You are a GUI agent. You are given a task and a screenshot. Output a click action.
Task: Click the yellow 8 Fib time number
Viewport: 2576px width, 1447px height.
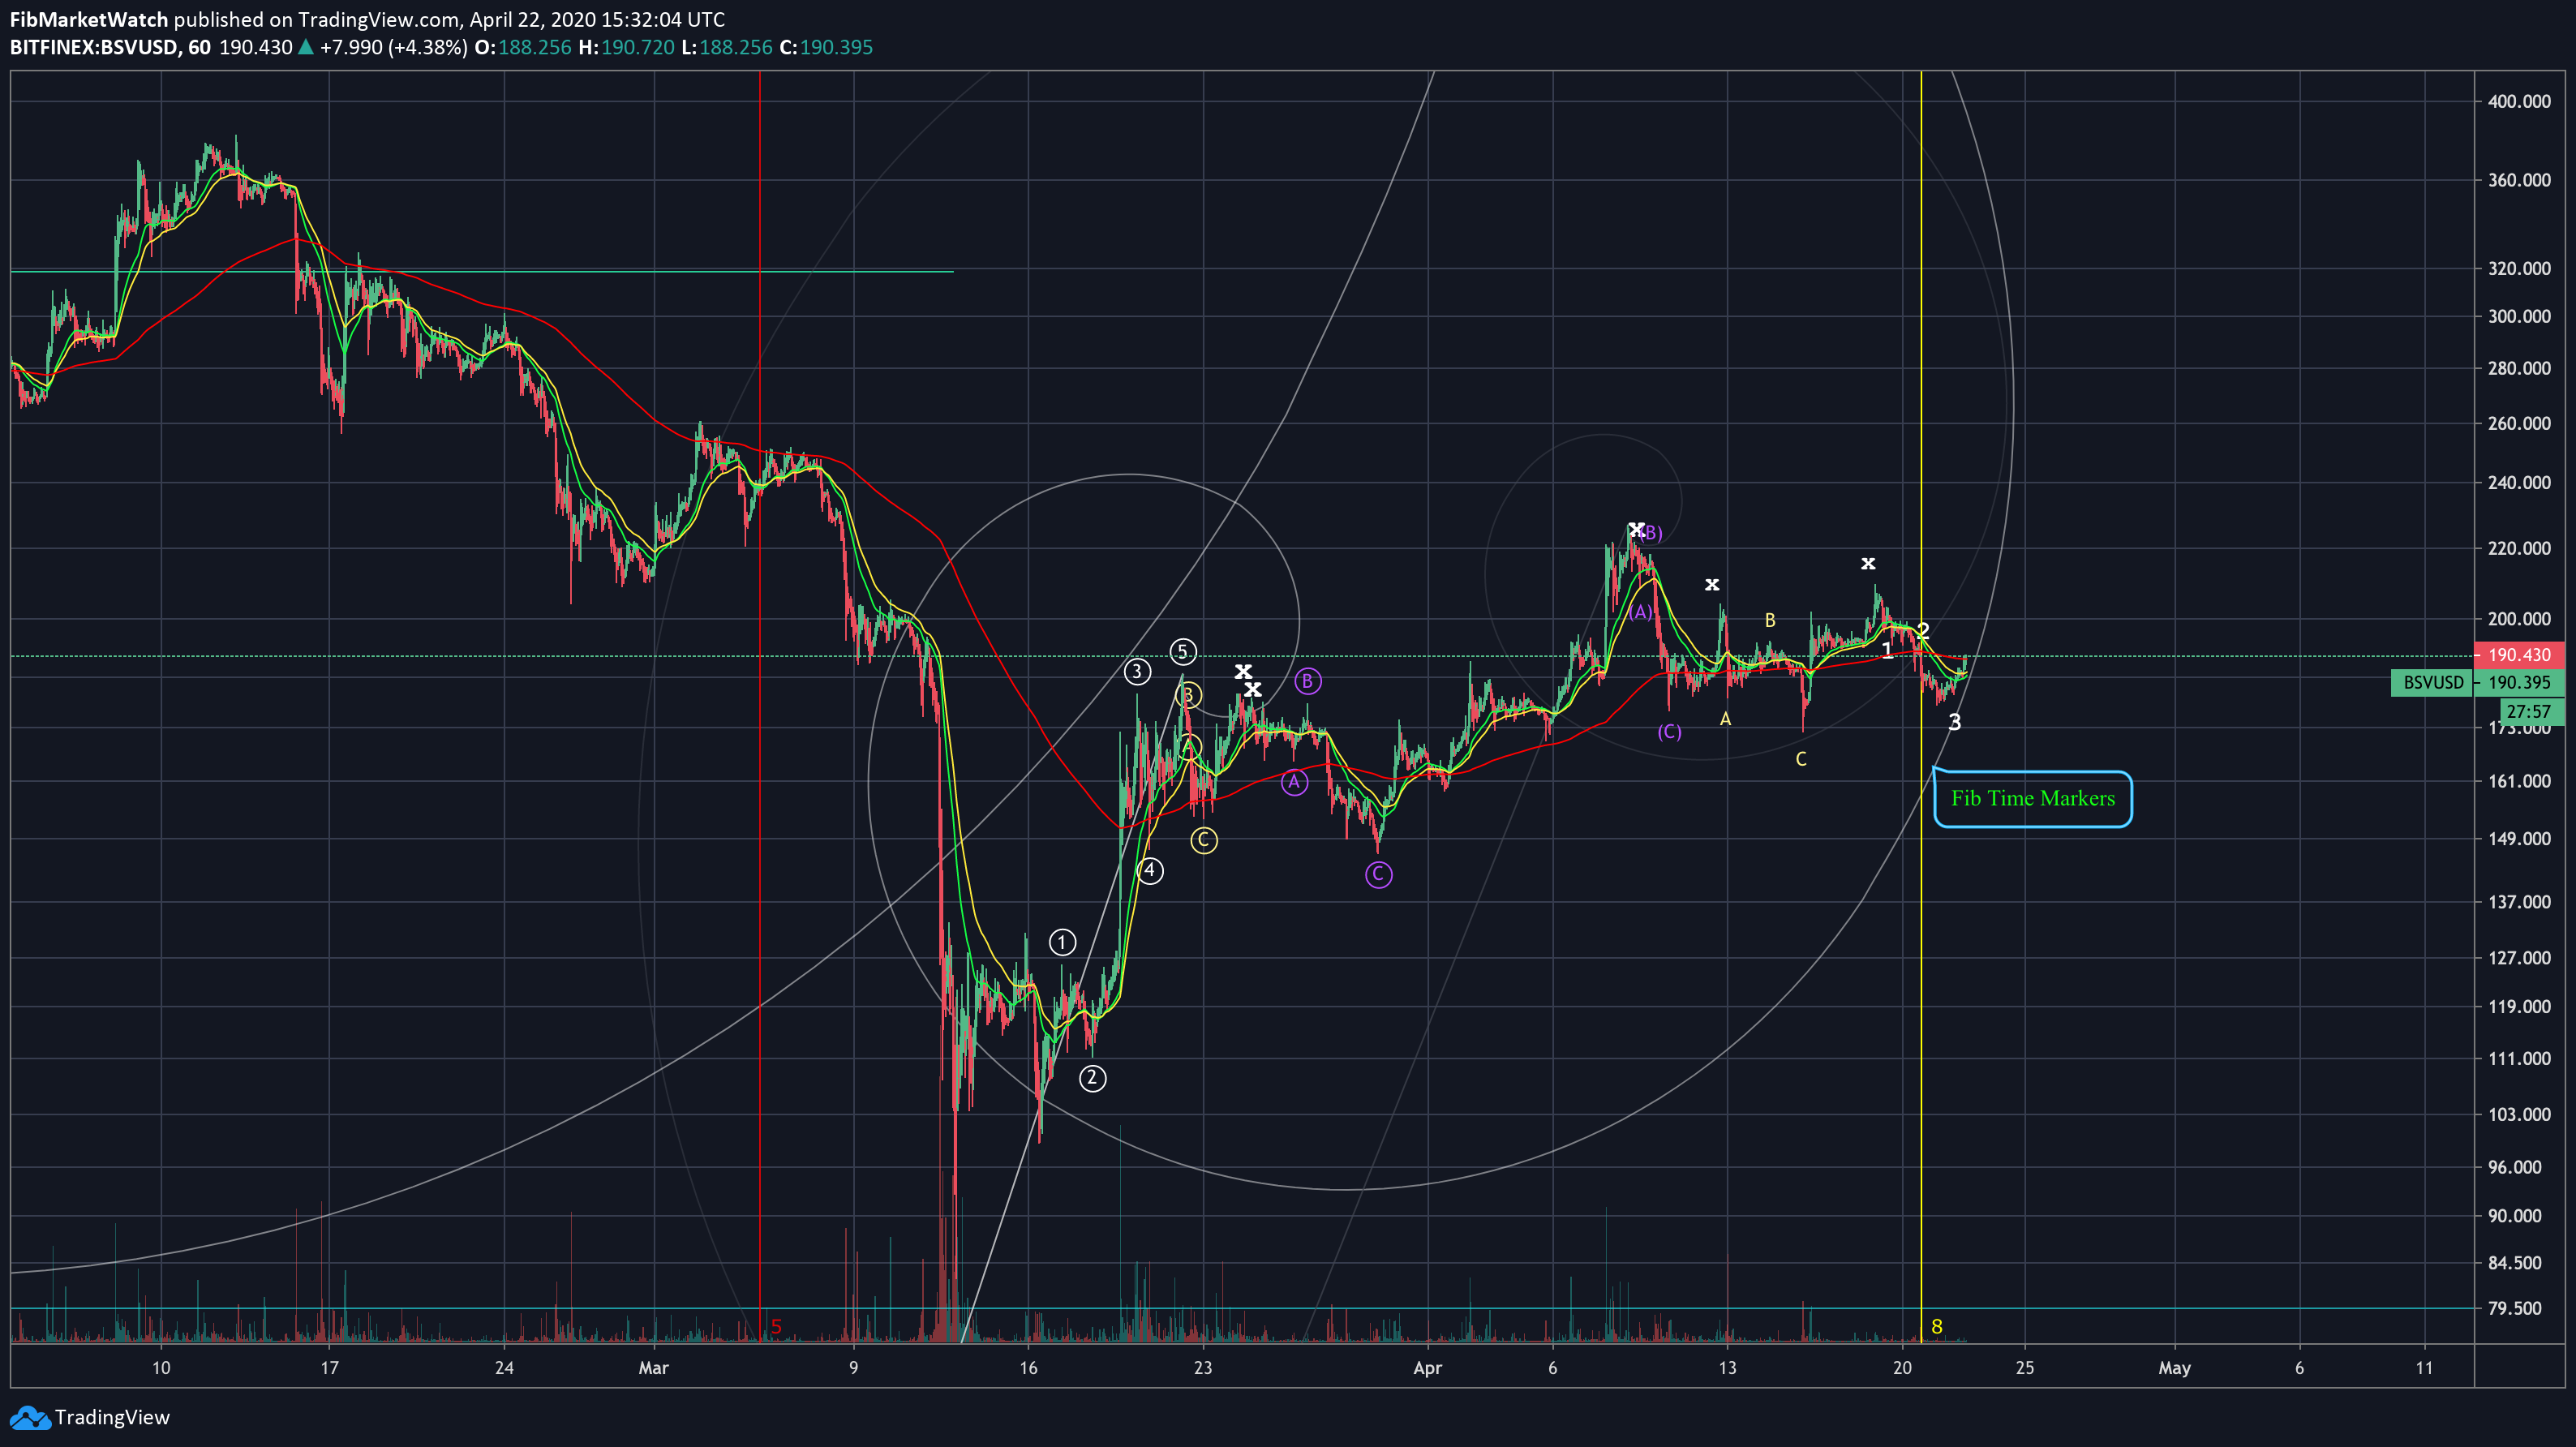coord(1937,1326)
